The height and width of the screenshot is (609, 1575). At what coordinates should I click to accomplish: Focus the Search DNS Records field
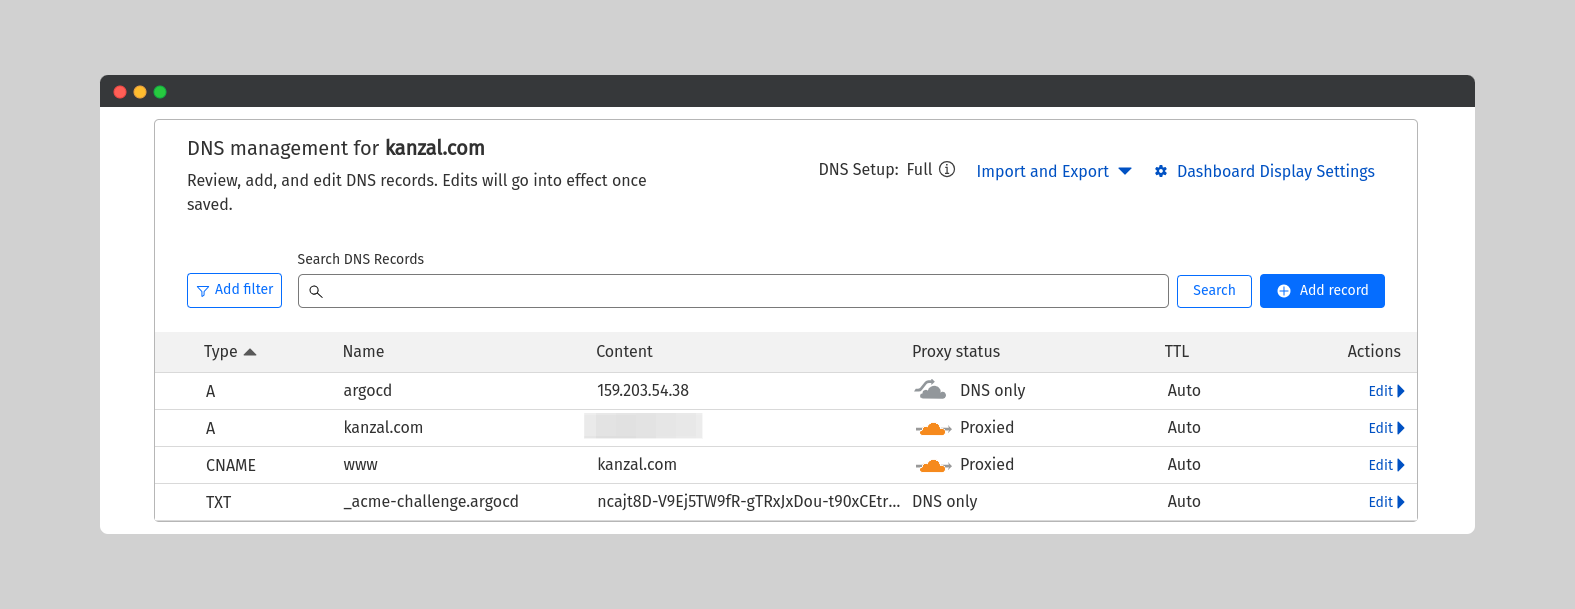[x=733, y=291]
